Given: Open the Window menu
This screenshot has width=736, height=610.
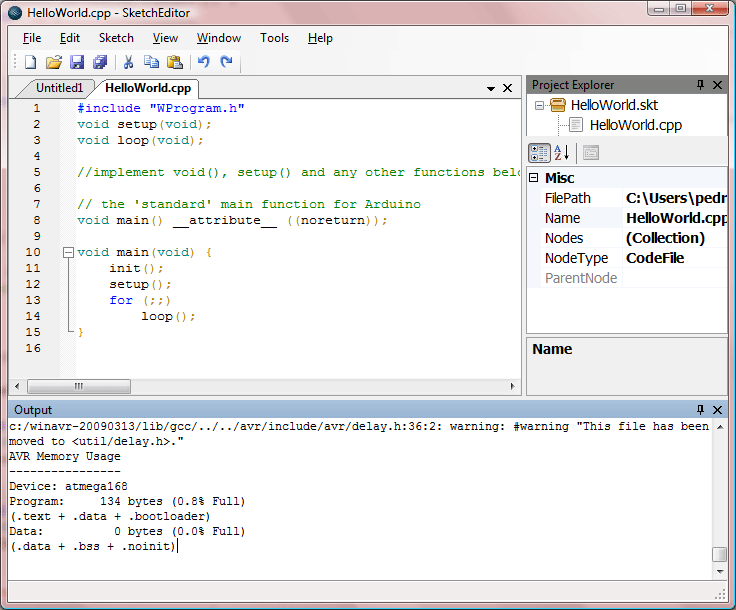Looking at the screenshot, I should tap(219, 38).
